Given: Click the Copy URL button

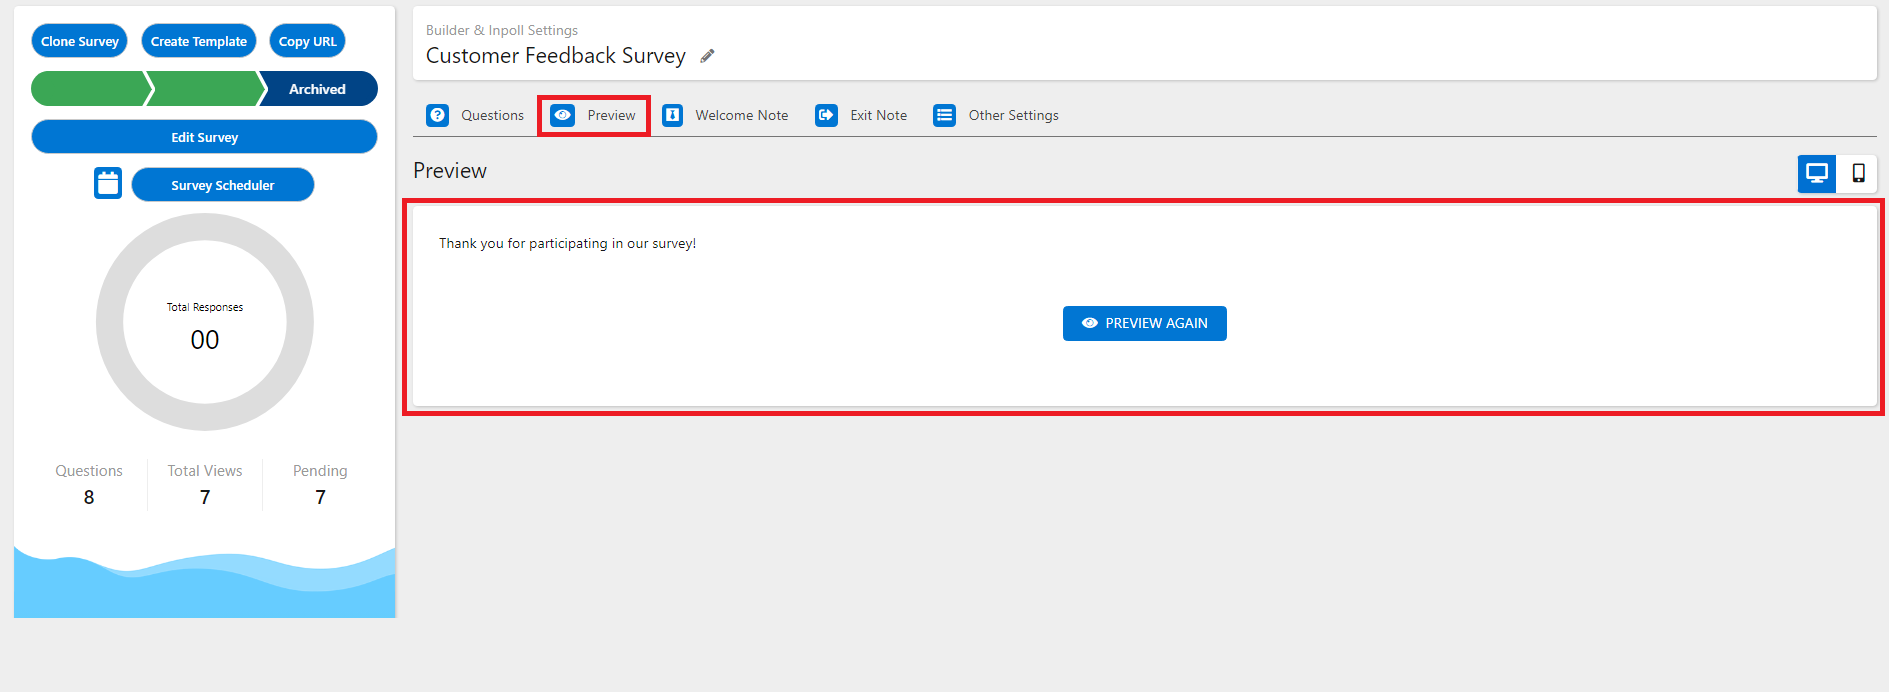Looking at the screenshot, I should [x=308, y=41].
